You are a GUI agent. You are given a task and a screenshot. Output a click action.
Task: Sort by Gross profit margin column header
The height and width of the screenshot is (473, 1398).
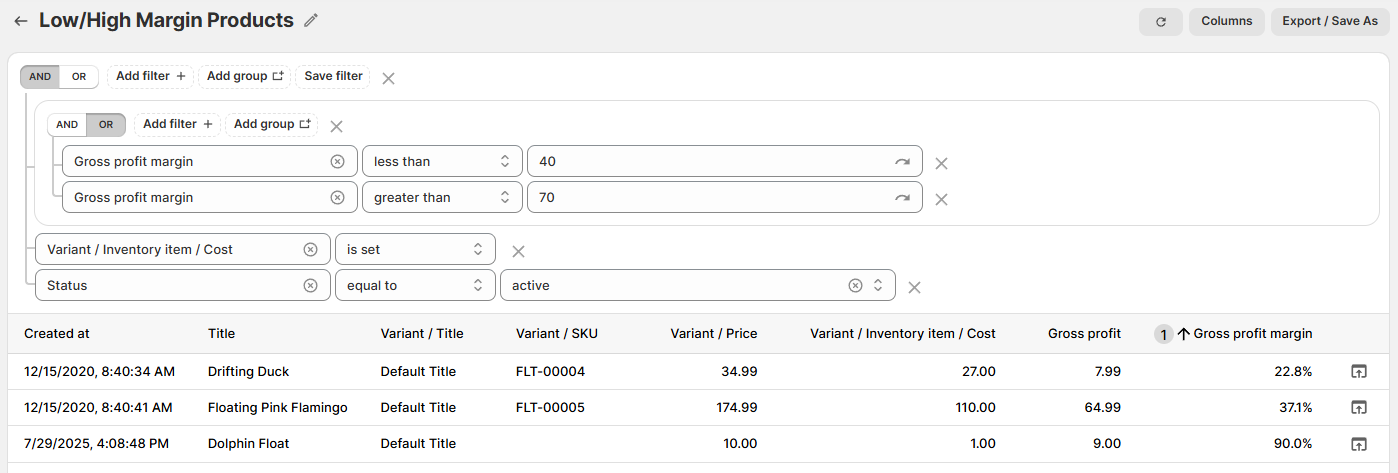coord(1252,334)
